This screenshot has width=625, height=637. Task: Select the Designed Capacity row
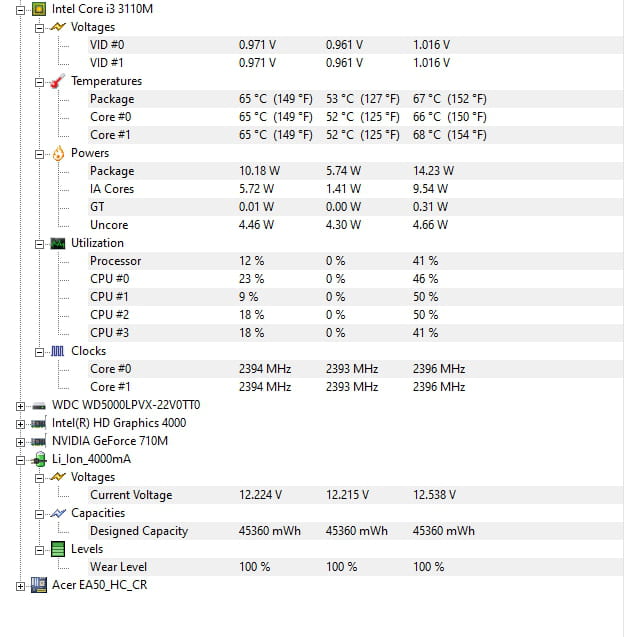click(x=356, y=531)
